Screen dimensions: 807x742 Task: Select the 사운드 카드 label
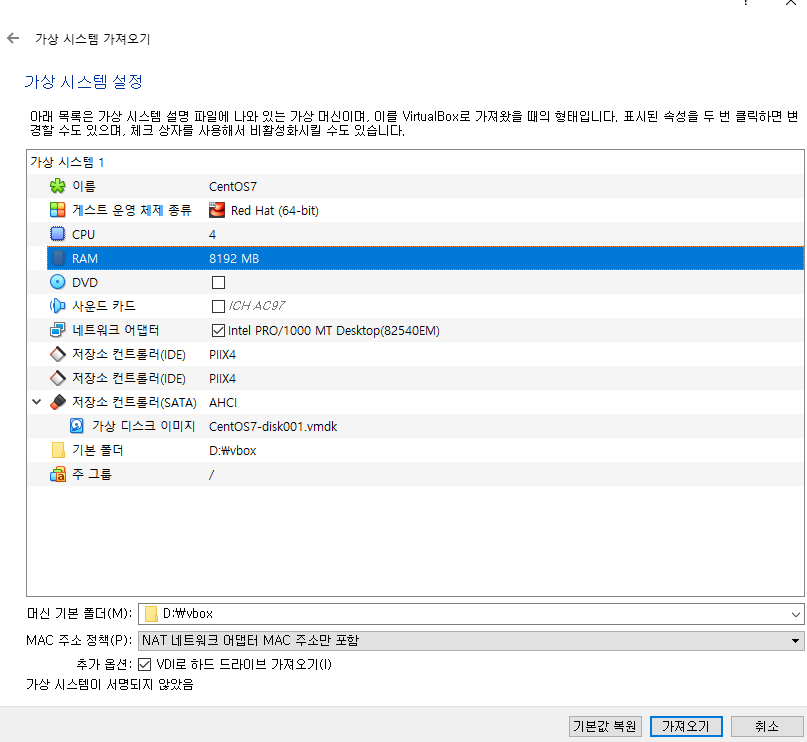pos(103,306)
